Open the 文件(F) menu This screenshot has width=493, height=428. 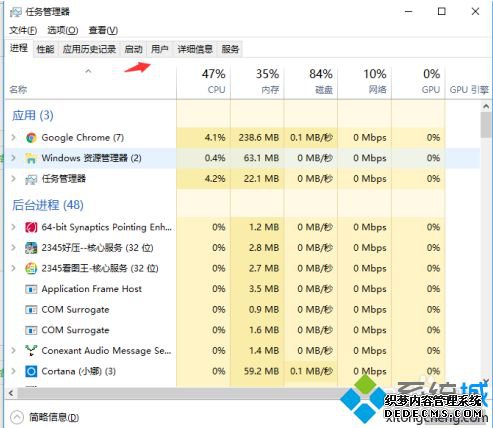23,30
